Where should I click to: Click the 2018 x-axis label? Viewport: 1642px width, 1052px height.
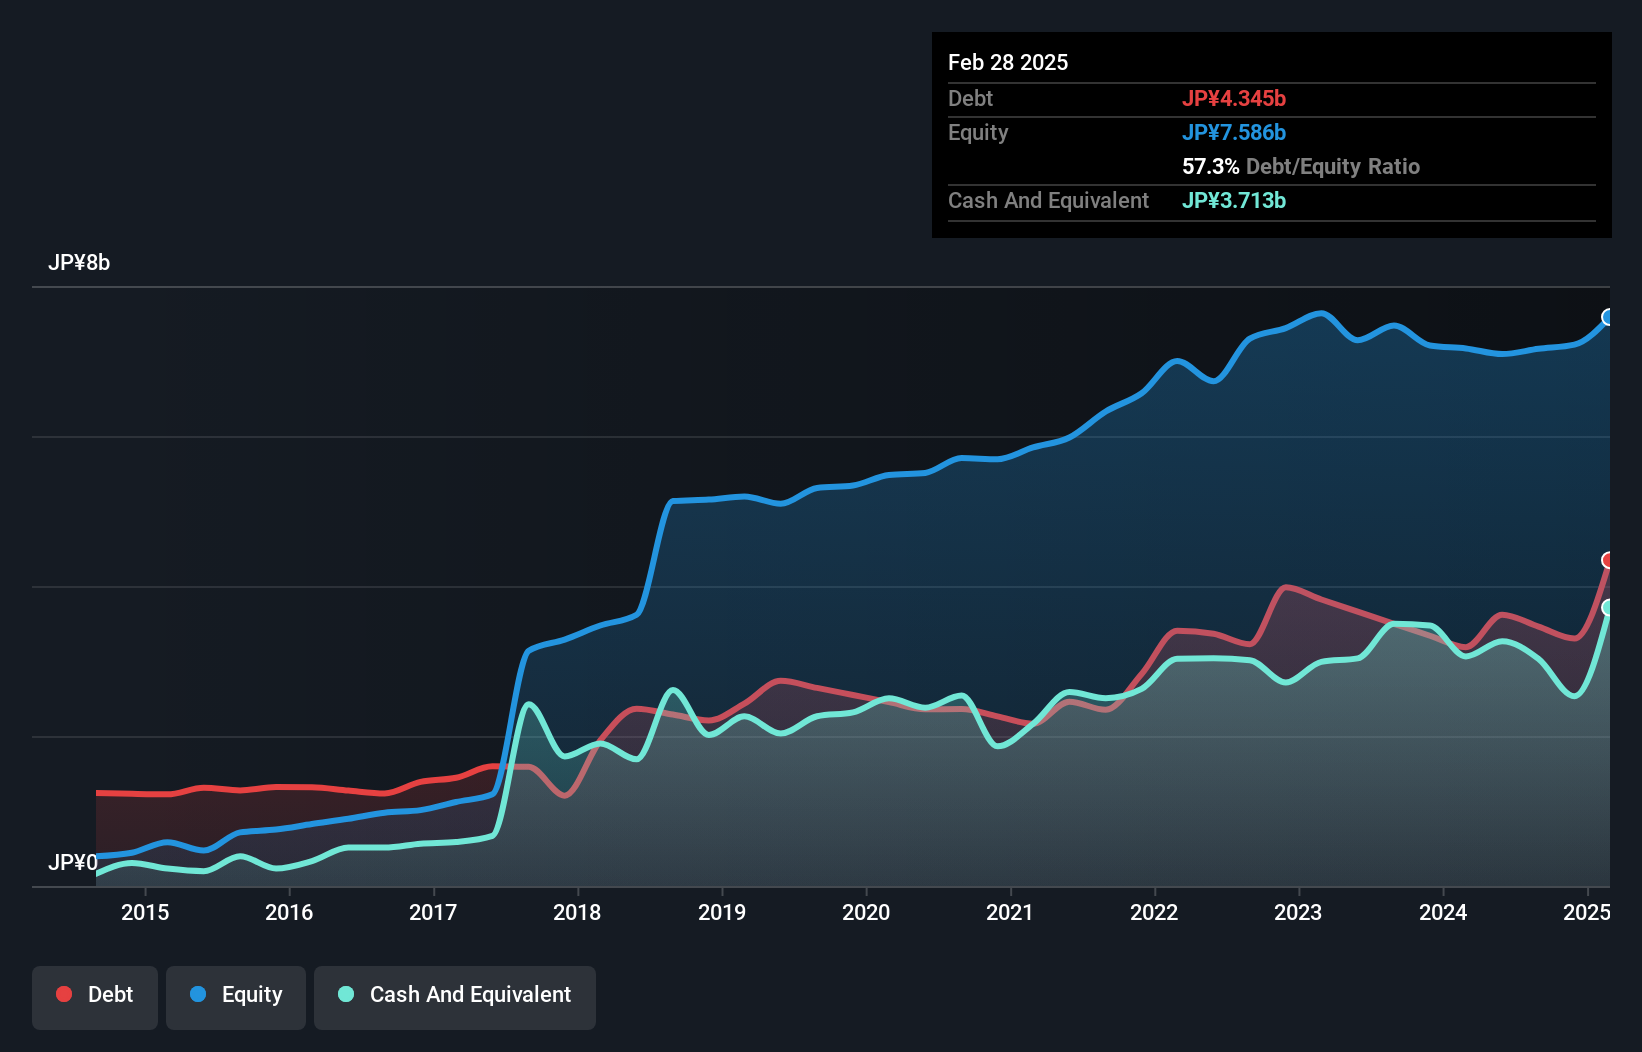click(577, 912)
